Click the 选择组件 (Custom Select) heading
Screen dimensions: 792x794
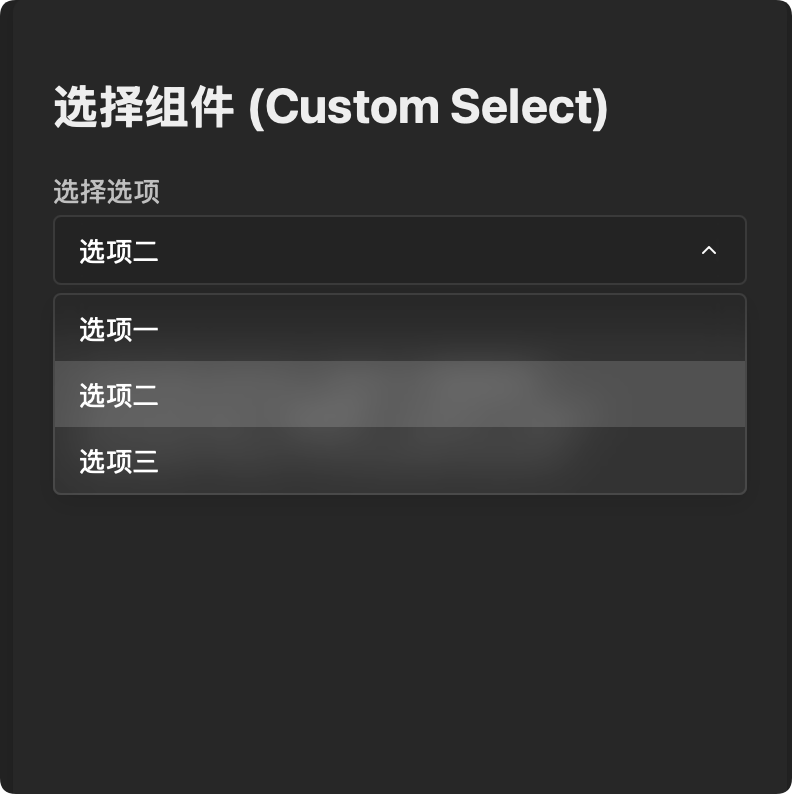[330, 108]
